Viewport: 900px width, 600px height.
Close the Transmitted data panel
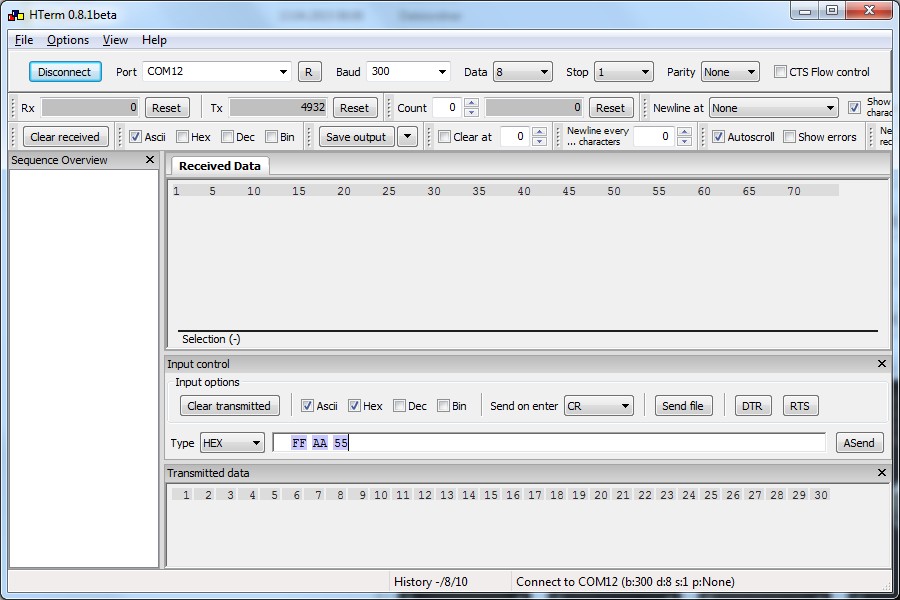click(x=881, y=473)
